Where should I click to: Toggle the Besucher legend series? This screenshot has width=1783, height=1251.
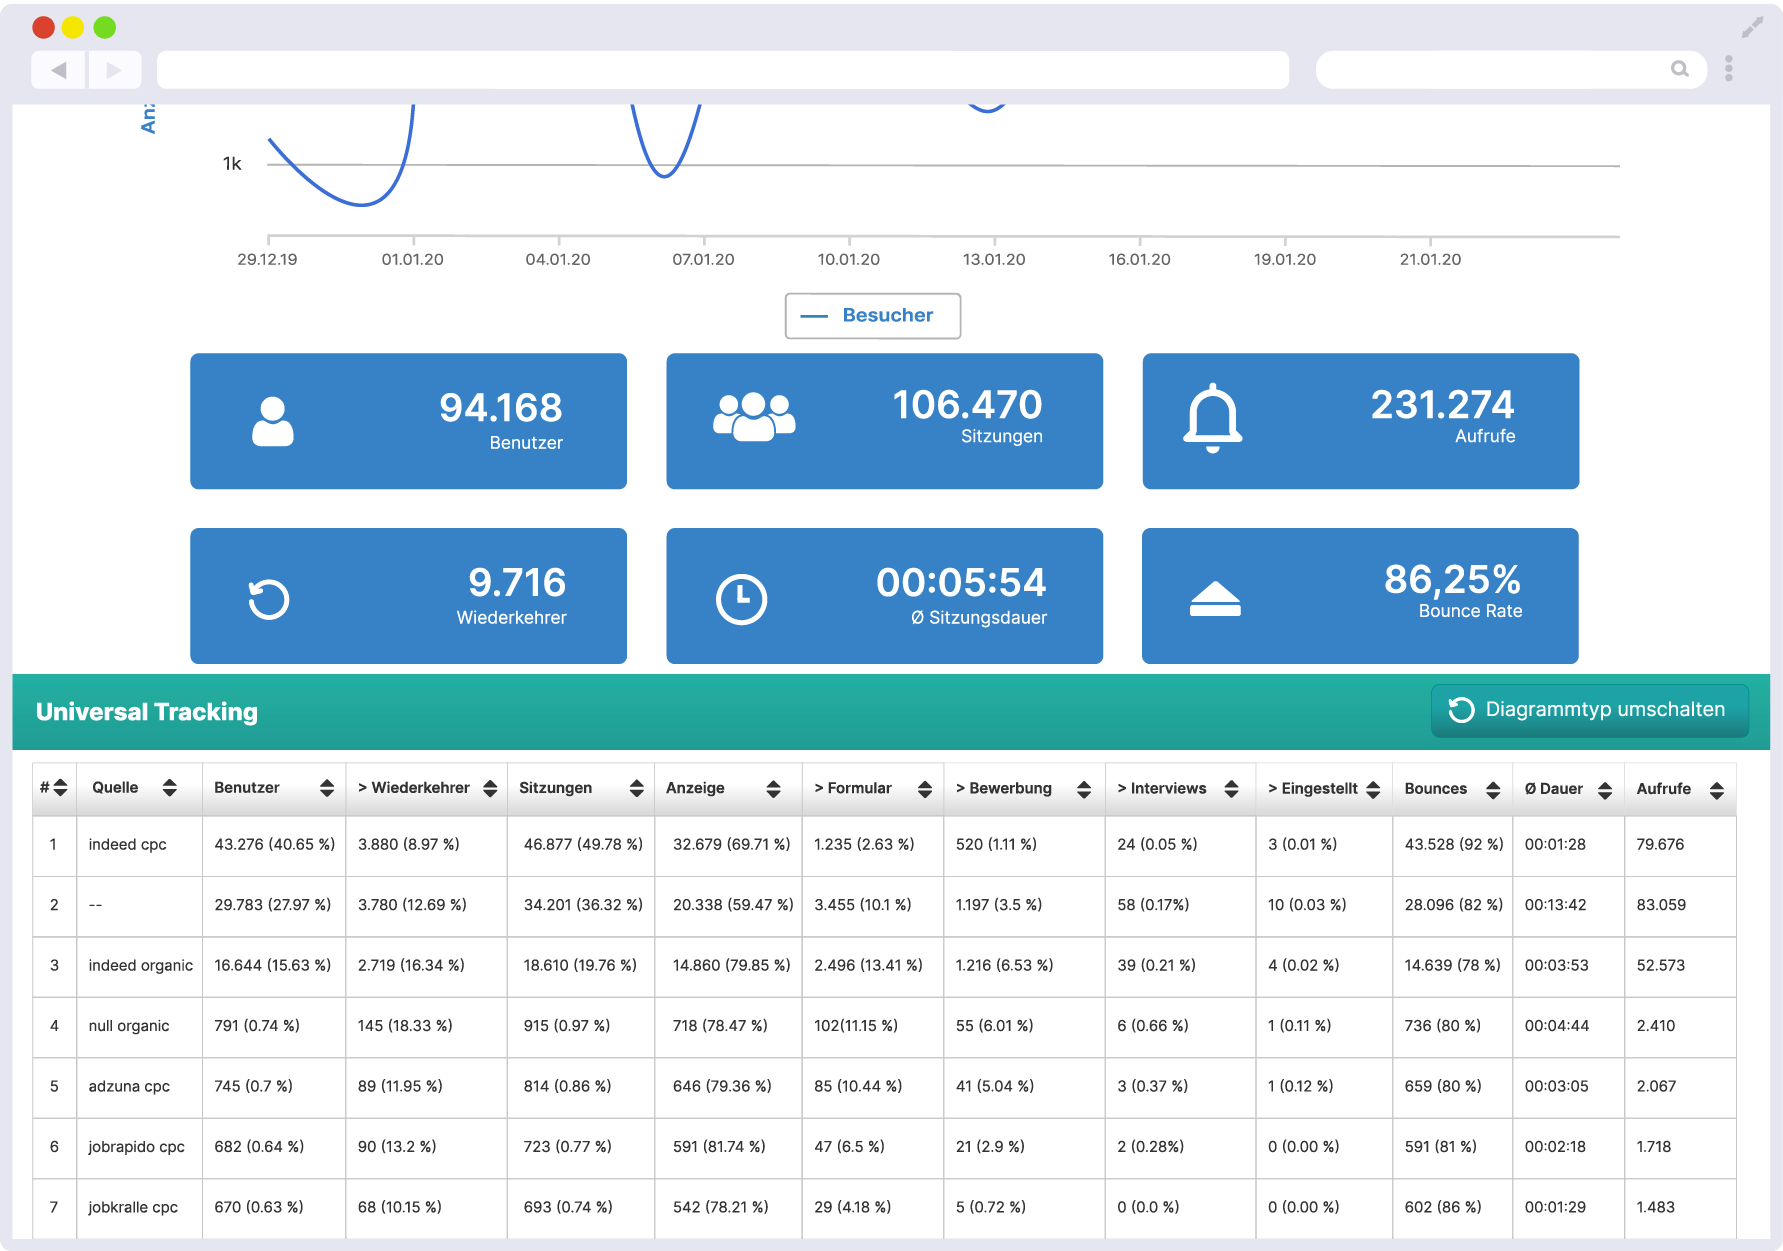click(873, 316)
